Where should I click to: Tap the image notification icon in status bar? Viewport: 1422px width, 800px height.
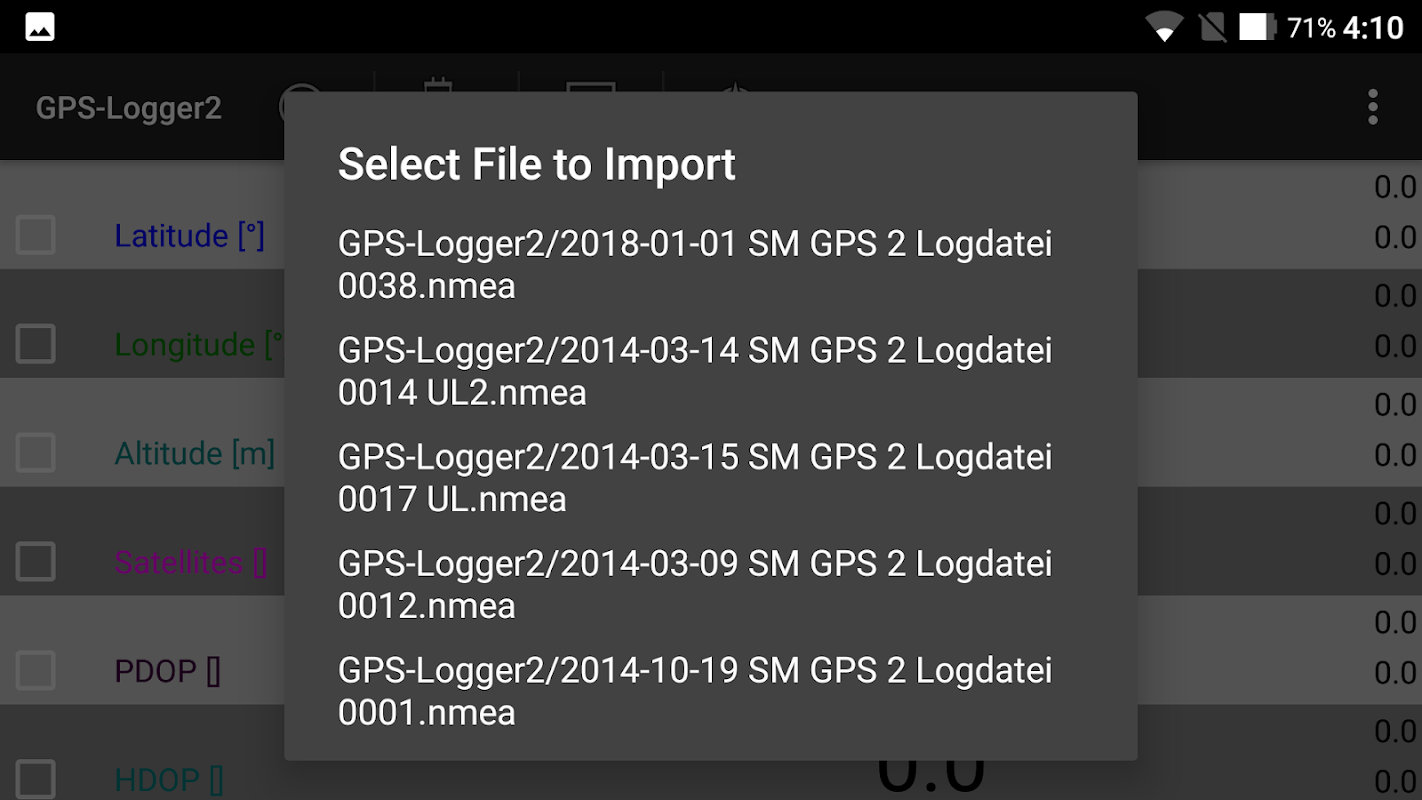pyautogui.click(x=40, y=27)
